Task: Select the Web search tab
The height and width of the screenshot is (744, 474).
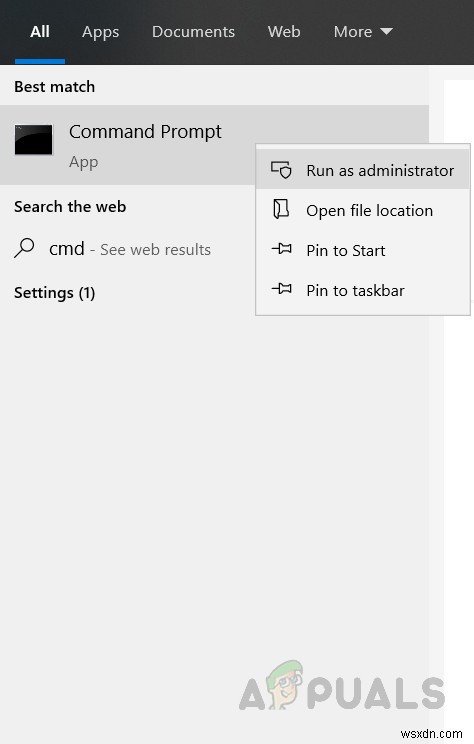Action: click(x=284, y=32)
